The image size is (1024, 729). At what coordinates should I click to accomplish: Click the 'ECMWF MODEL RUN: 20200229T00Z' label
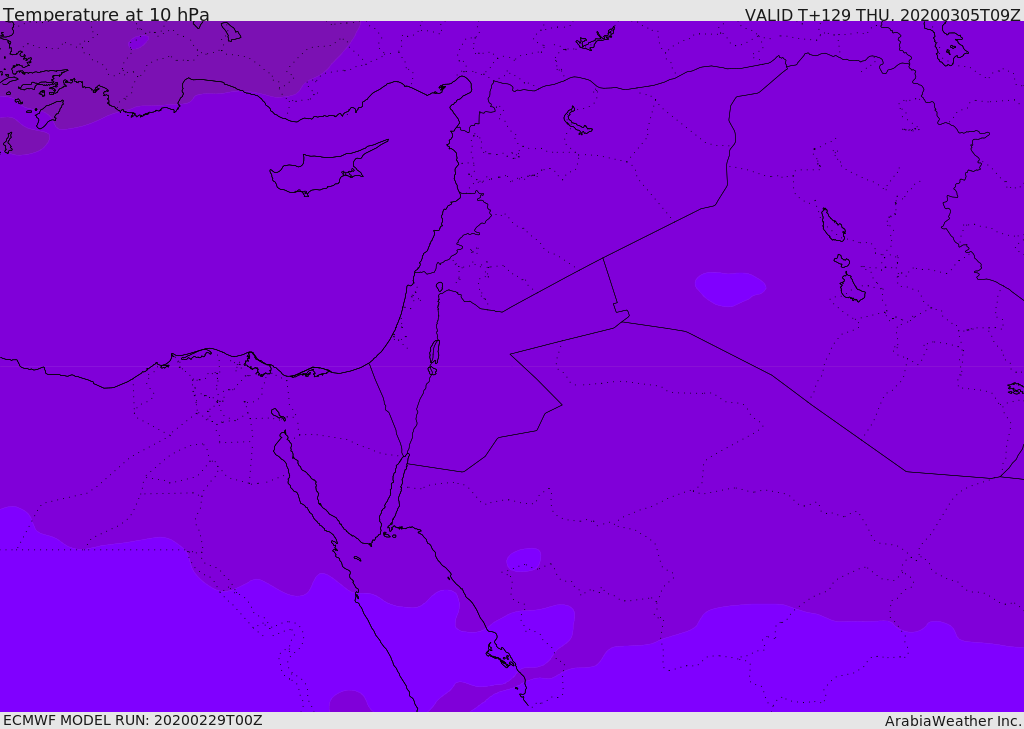(133, 720)
